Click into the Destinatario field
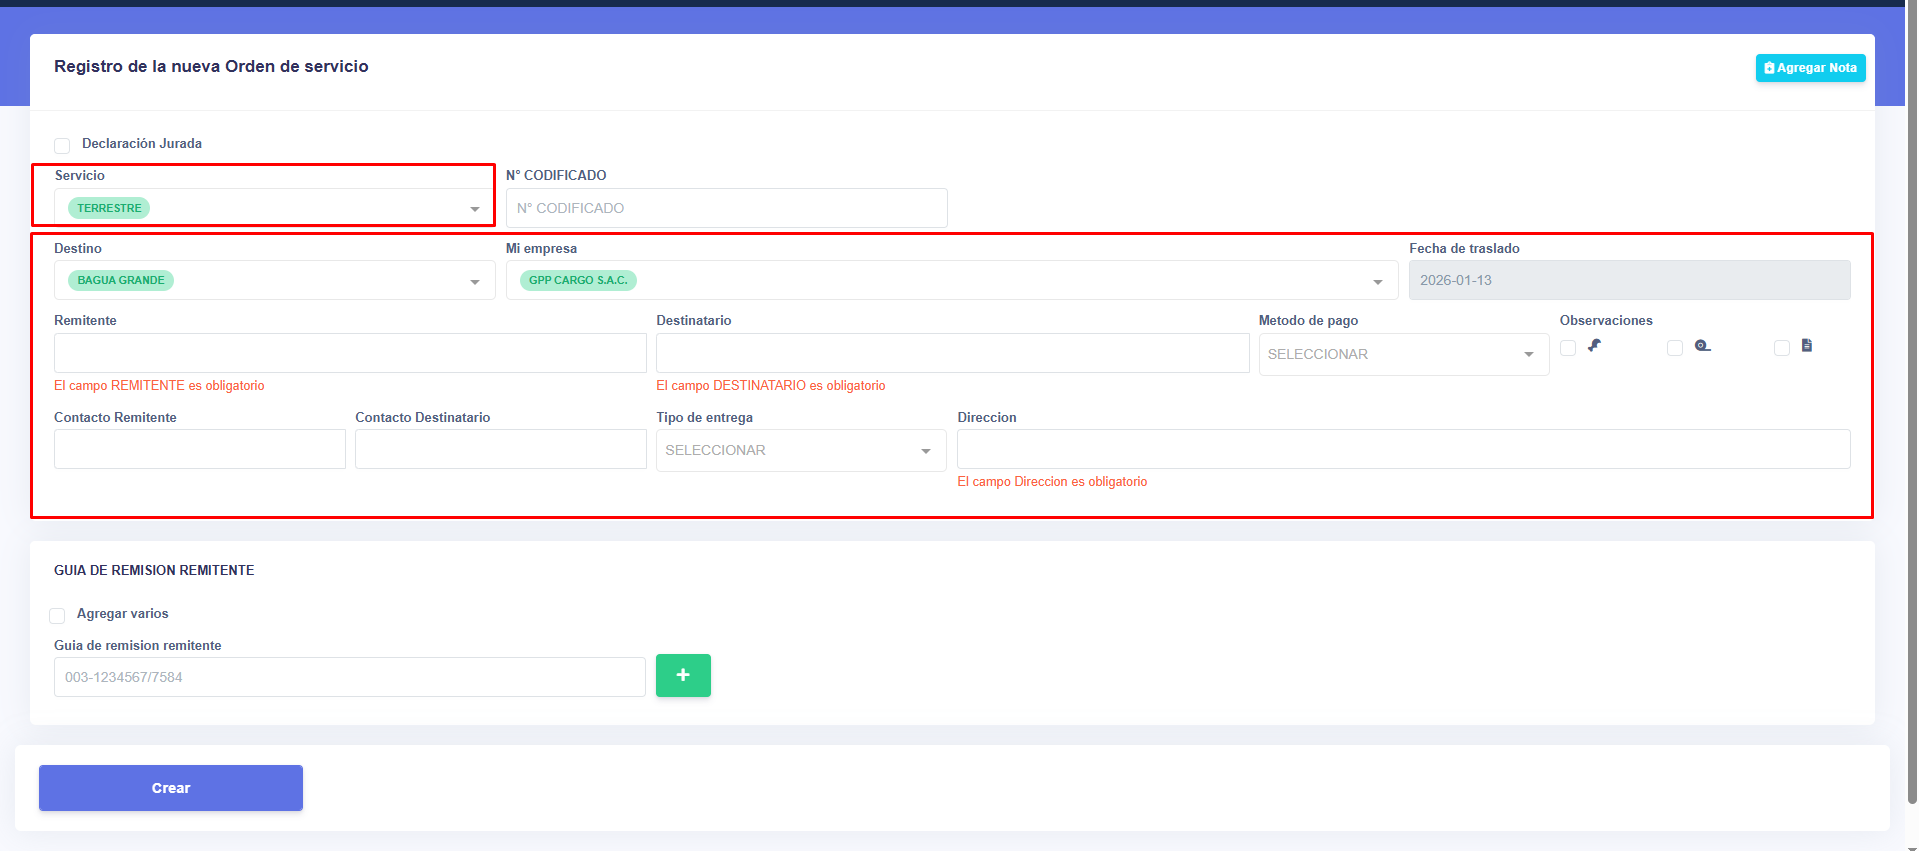This screenshot has width=1919, height=851. [952, 353]
